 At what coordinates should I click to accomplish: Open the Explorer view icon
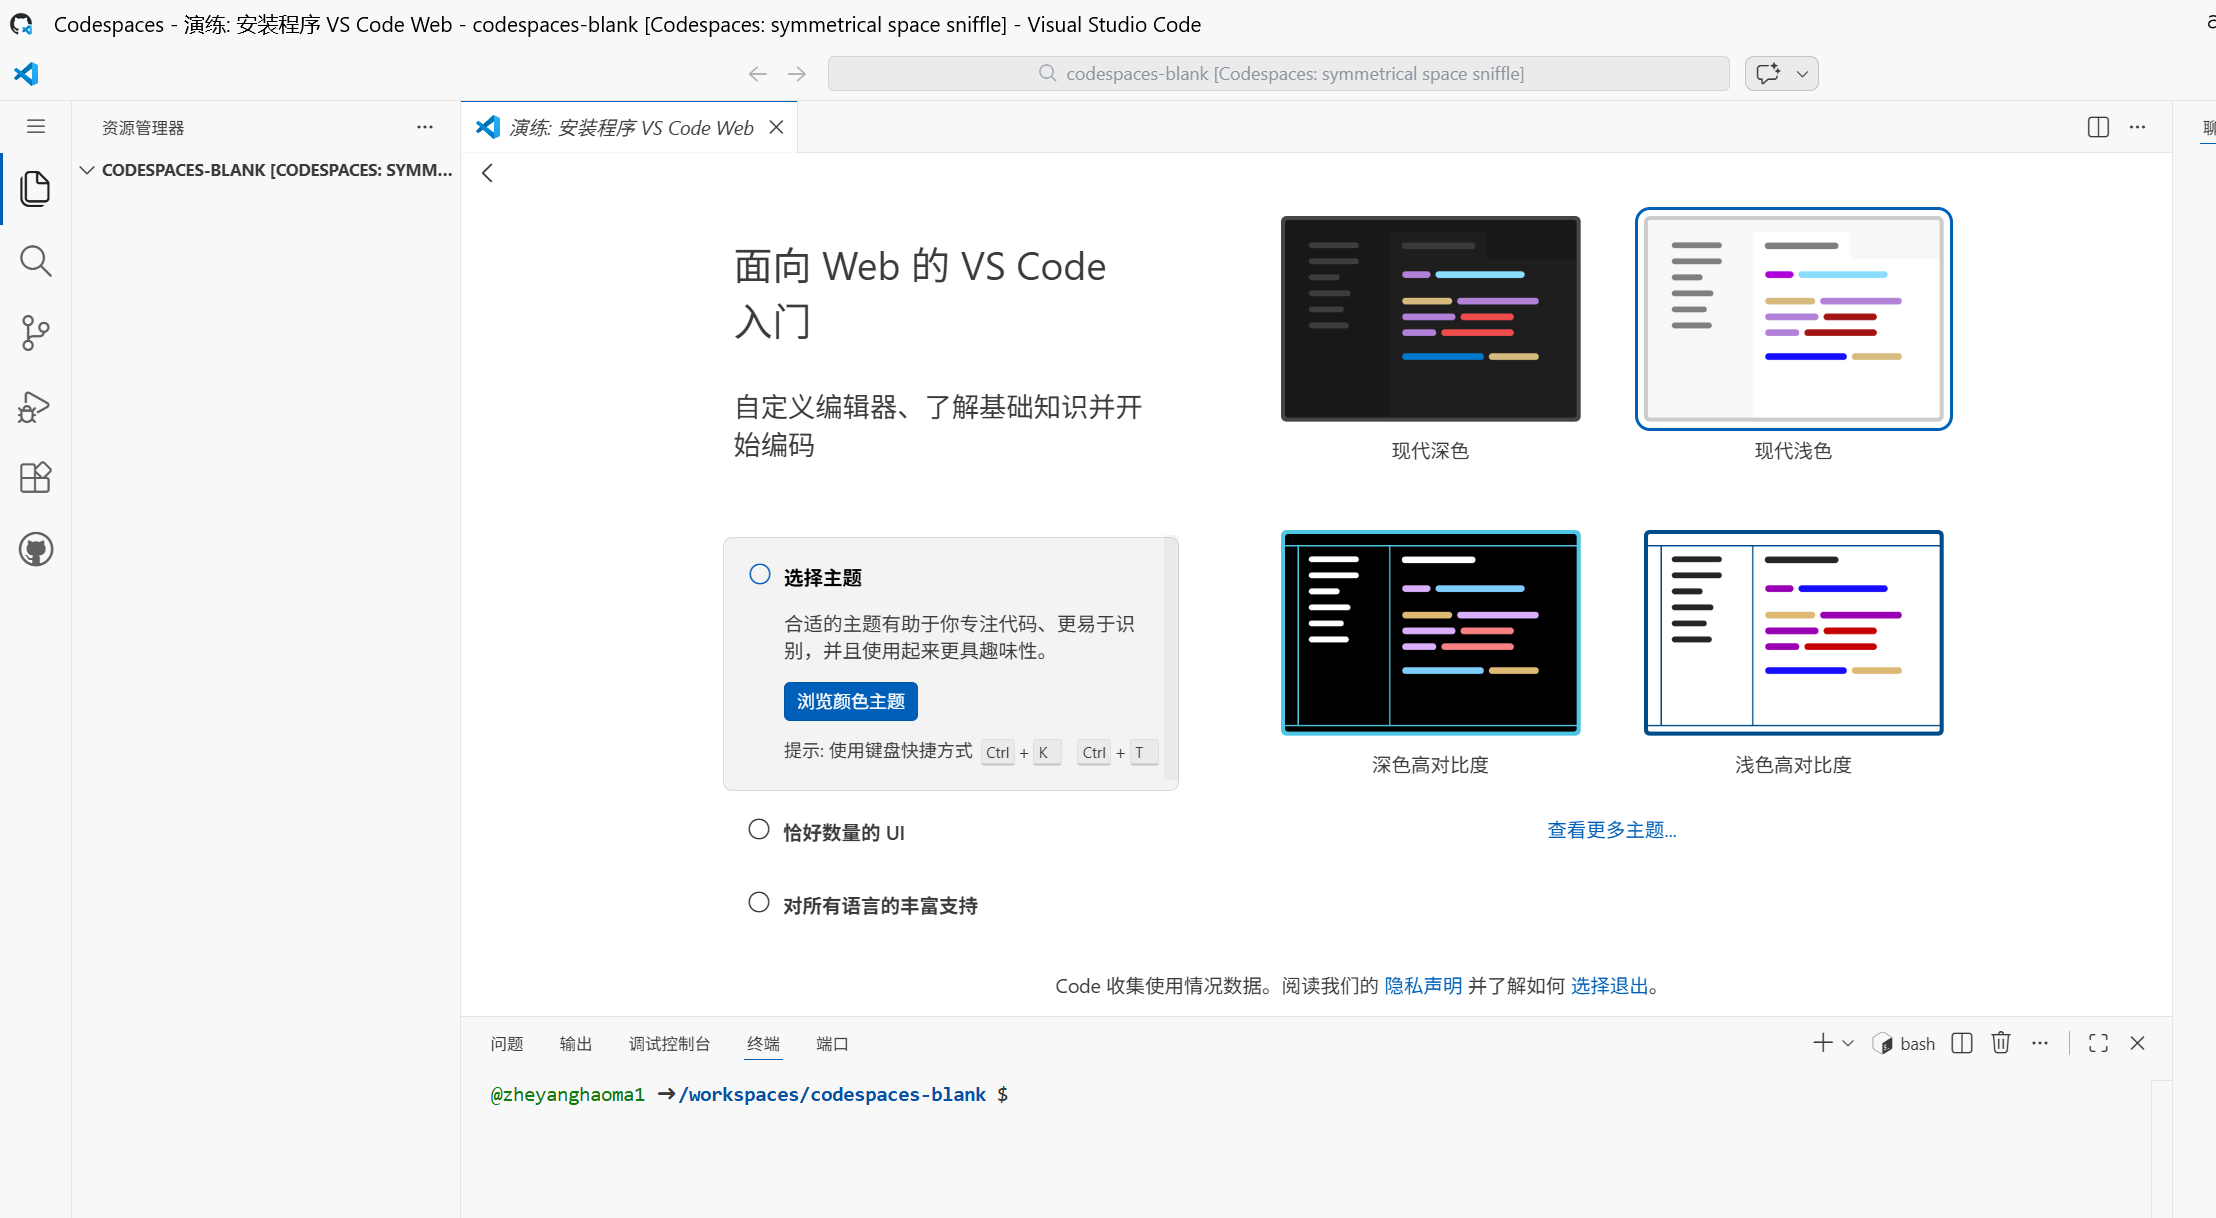pos(35,189)
